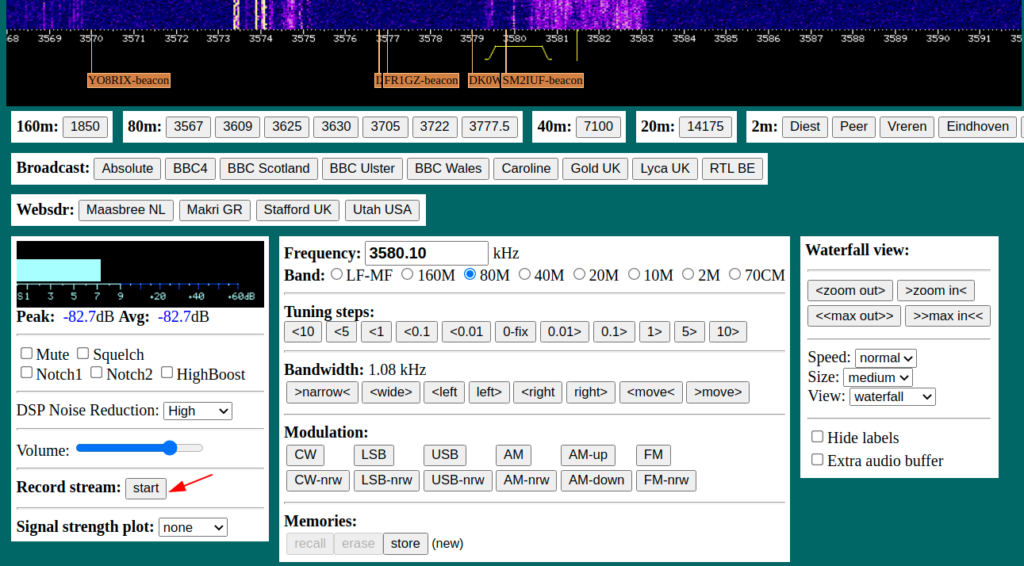This screenshot has width=1024, height=566.
Task: Enable the HighBoost checkbox
Action: click(x=167, y=373)
